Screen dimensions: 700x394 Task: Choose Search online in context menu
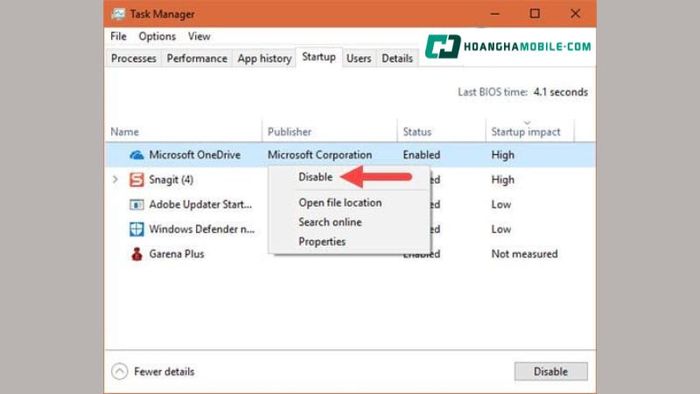click(330, 222)
